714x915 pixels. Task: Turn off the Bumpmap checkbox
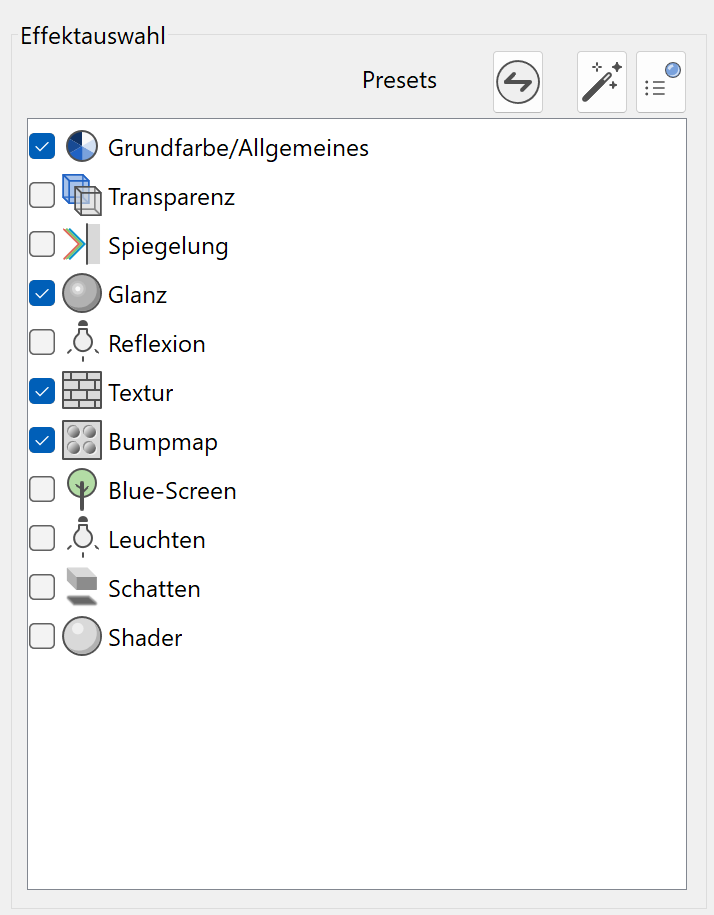pyautogui.click(x=42, y=440)
